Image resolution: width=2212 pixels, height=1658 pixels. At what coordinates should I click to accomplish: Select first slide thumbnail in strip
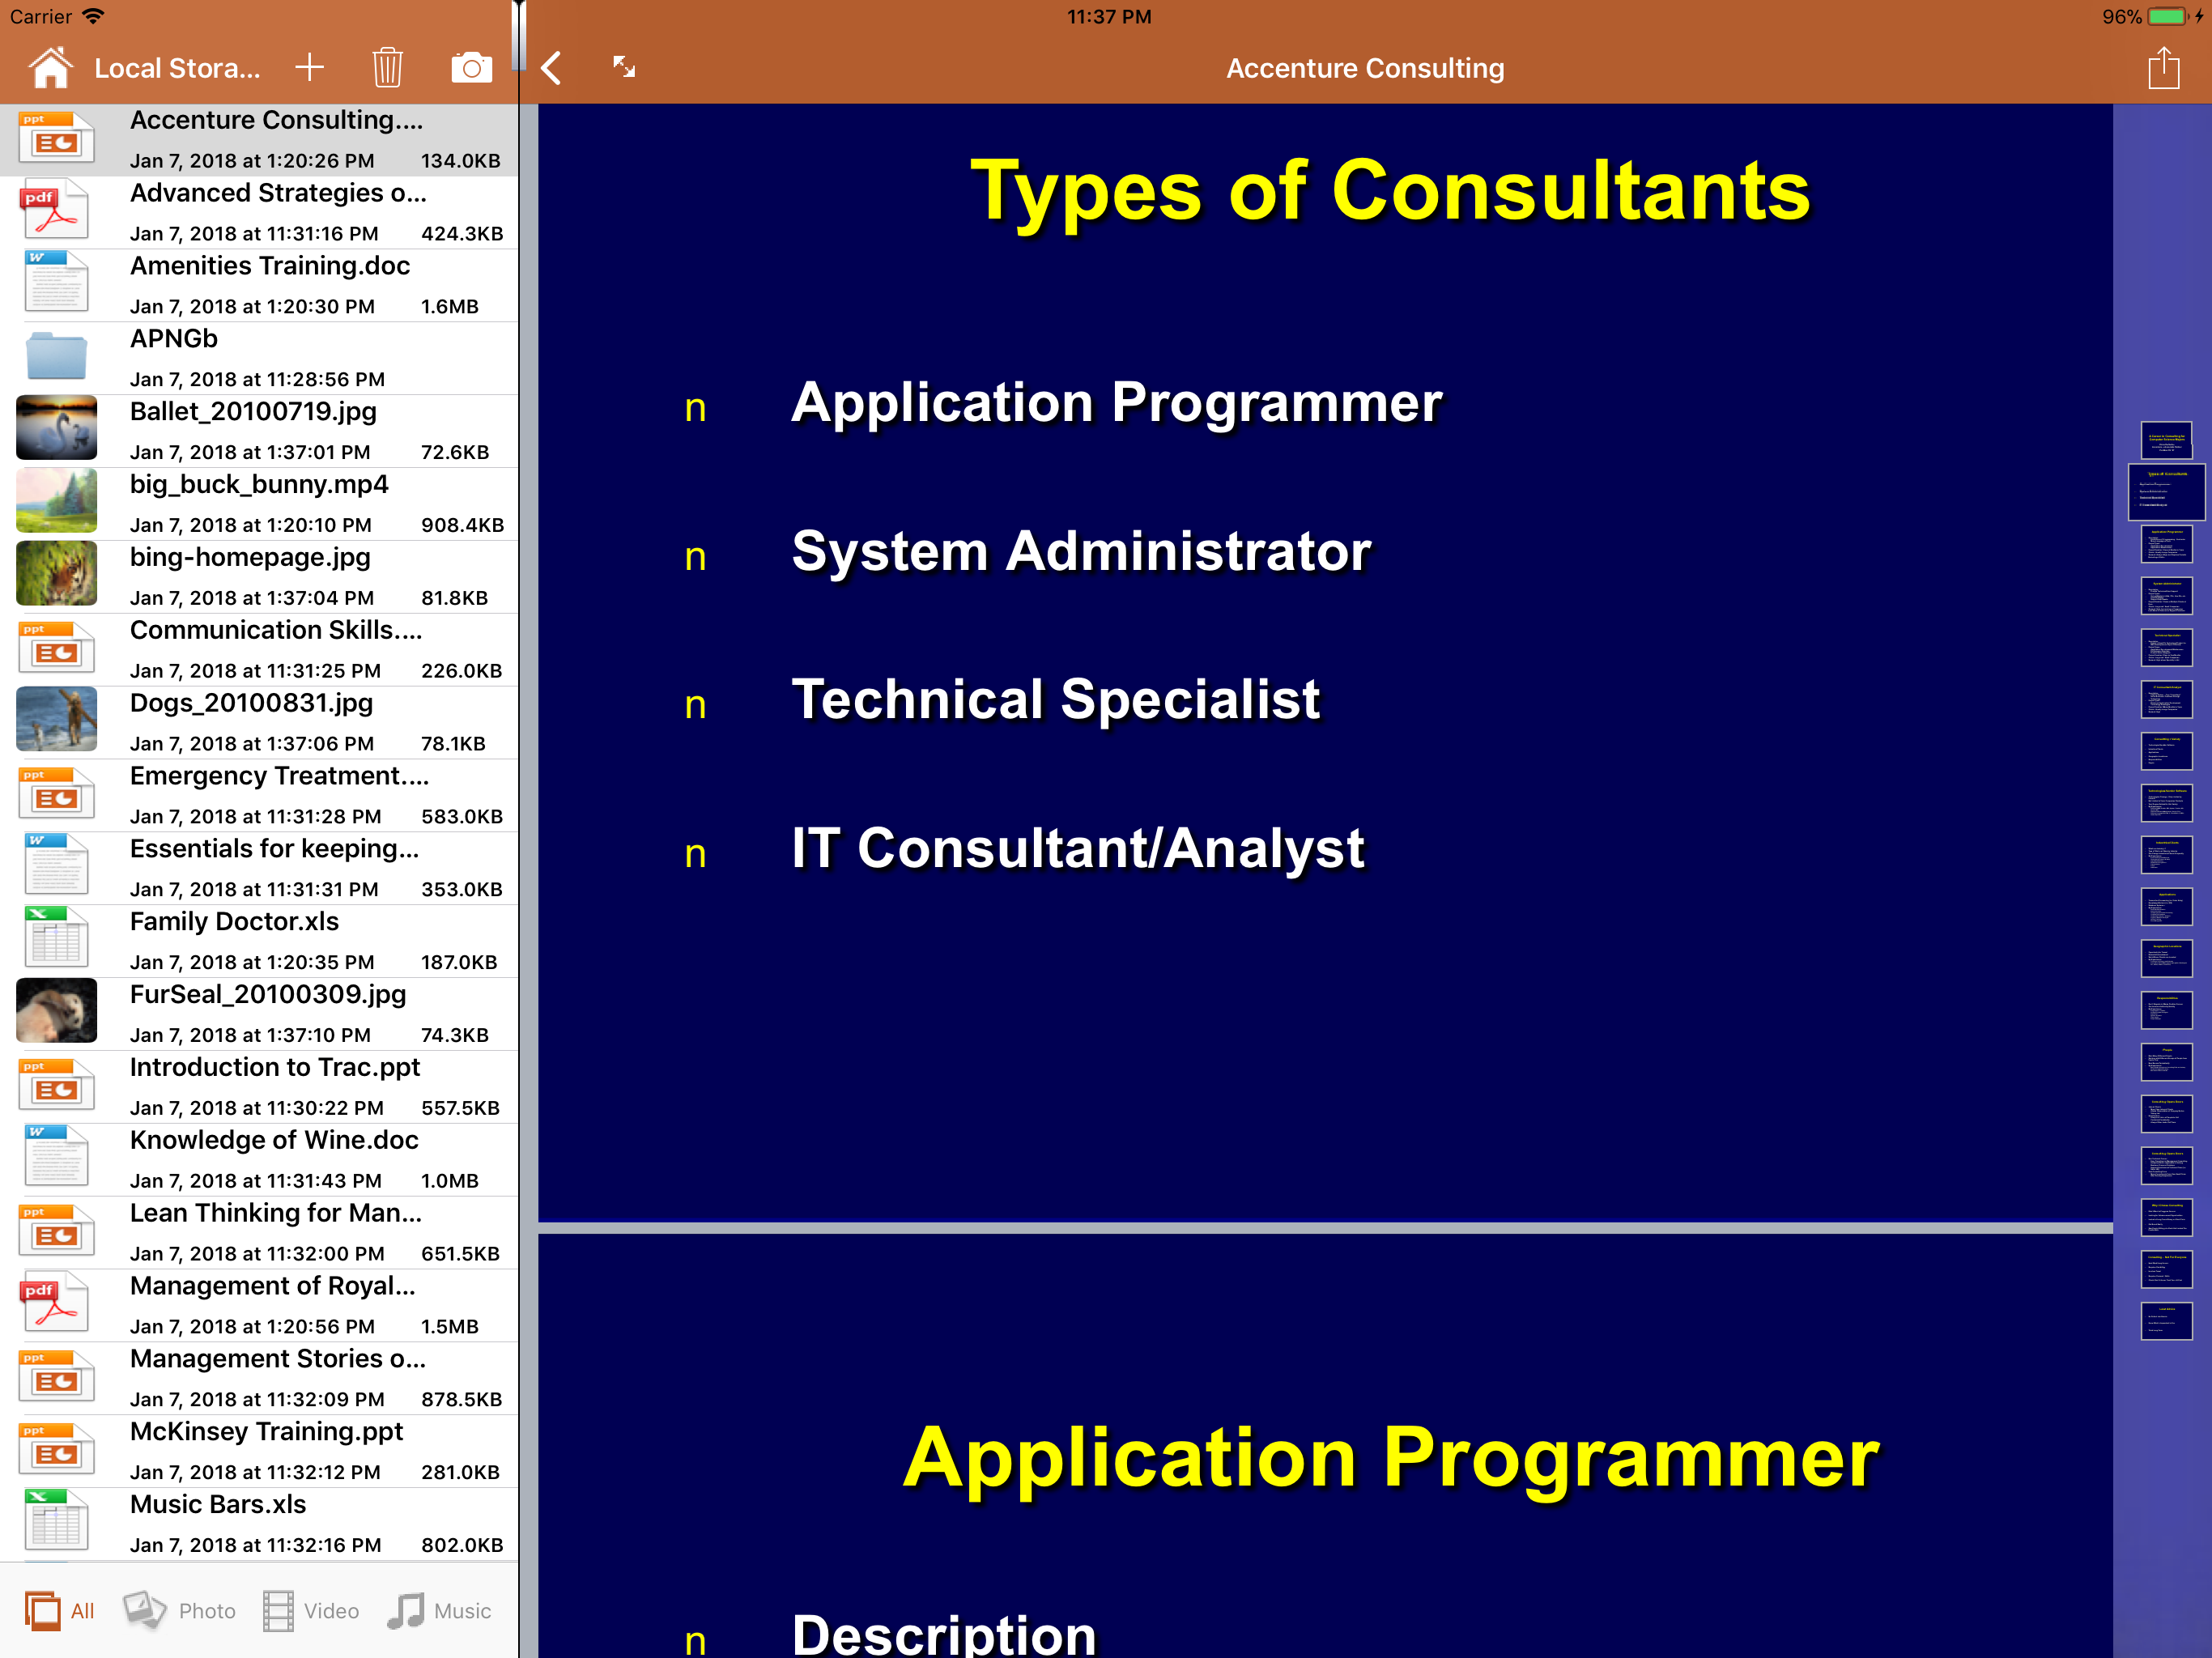2166,440
